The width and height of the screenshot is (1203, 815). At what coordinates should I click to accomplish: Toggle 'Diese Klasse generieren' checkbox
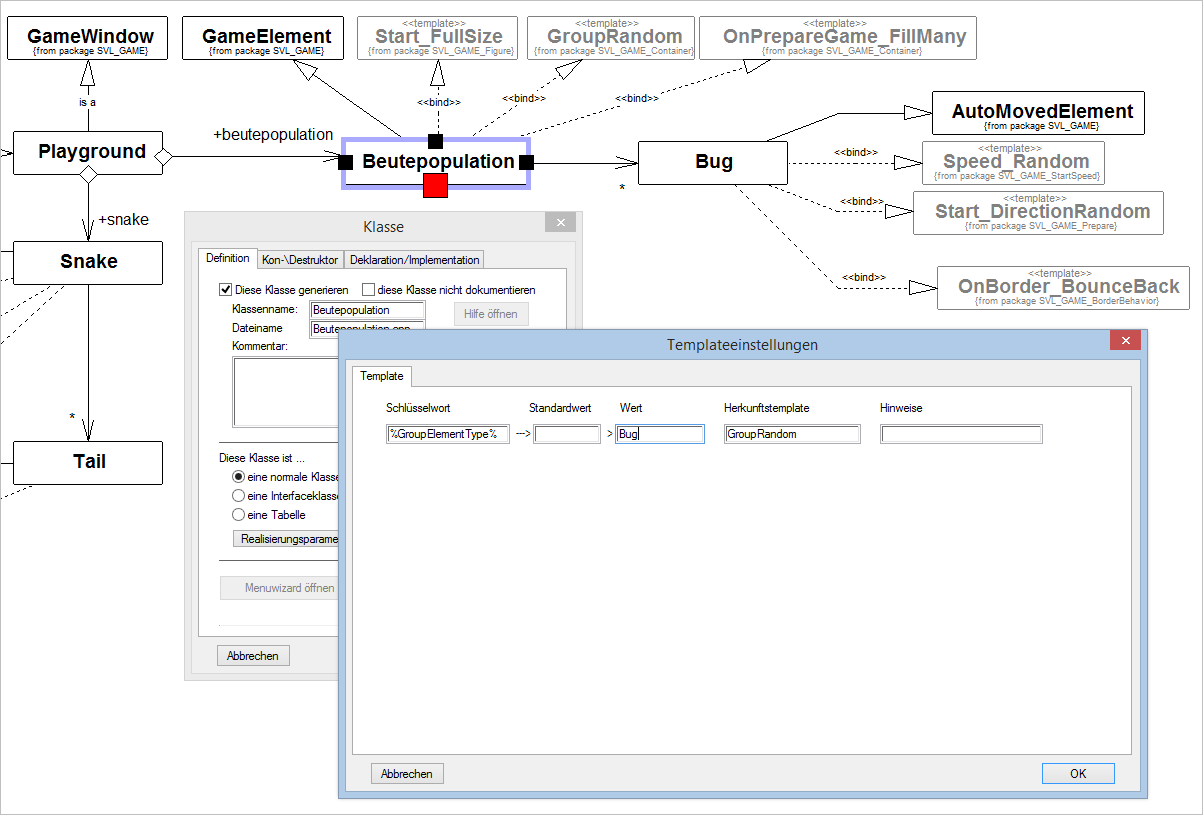click(225, 290)
